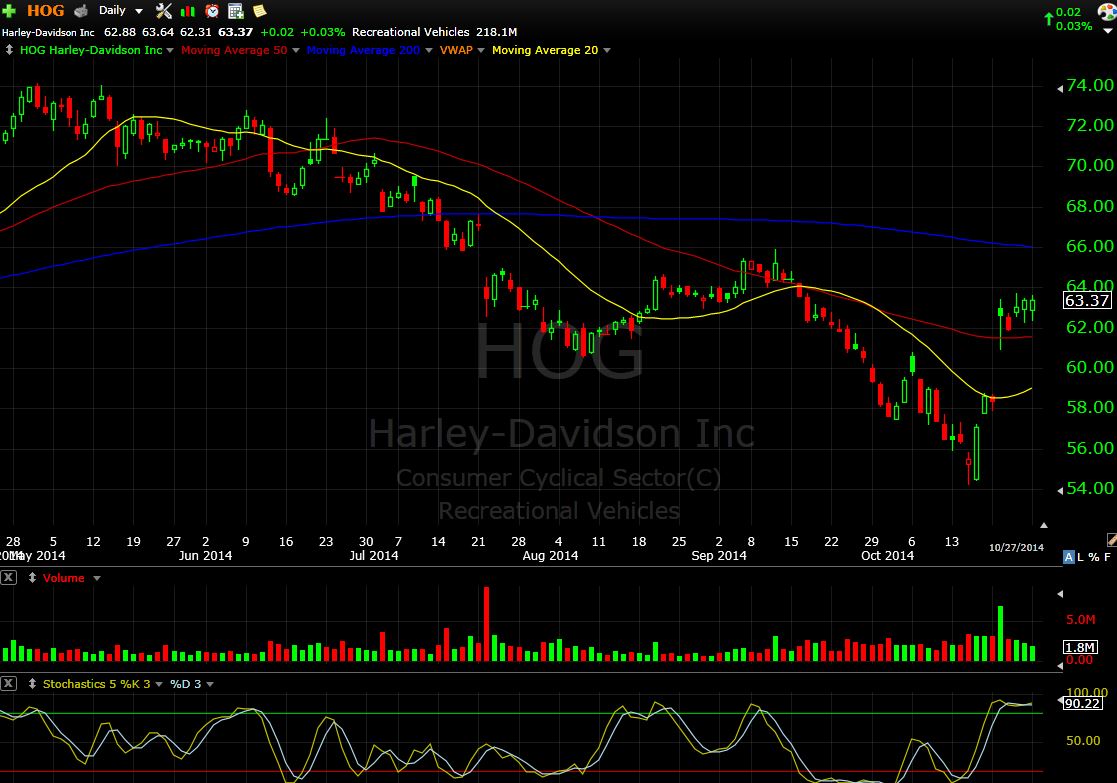Expand the Moving Average 20 dropdown arrow
This screenshot has height=783, width=1117.
[x=607, y=51]
